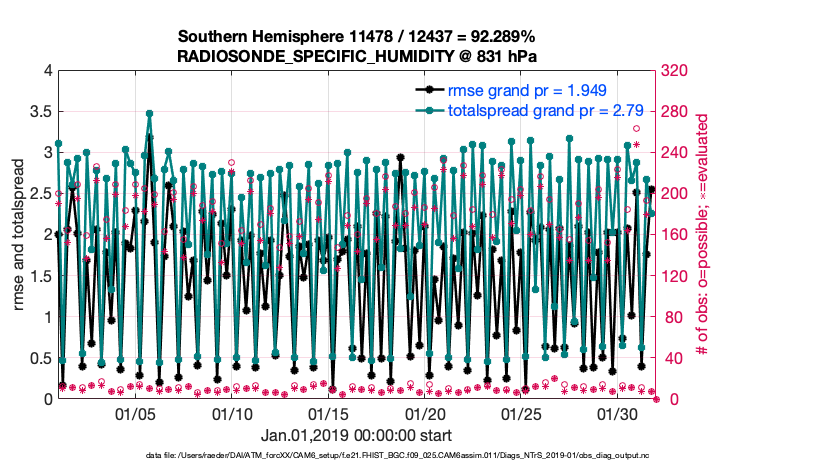The image size is (830, 470).
Task: Click the 'rmse and totalspread' y-axis label
Action: point(20,235)
